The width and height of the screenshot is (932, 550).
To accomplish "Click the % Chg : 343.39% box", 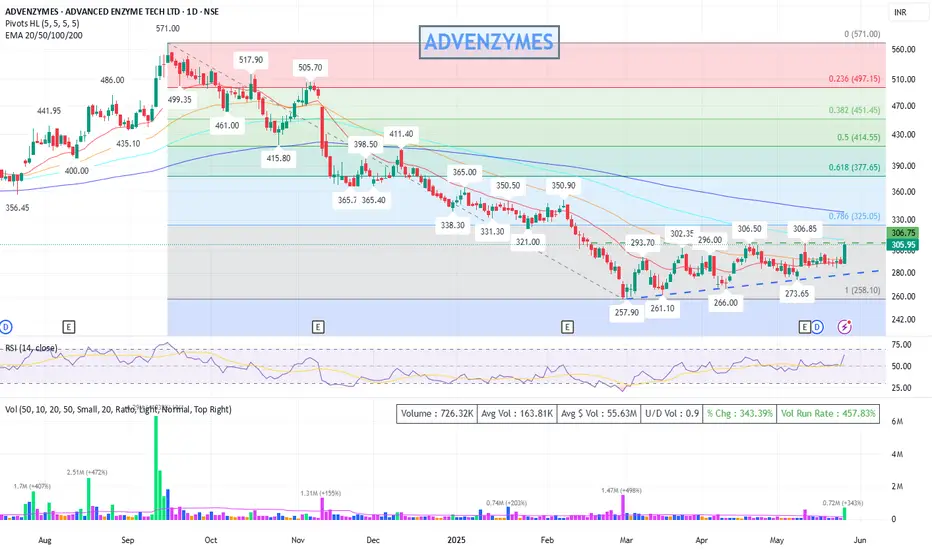I will (739, 413).
